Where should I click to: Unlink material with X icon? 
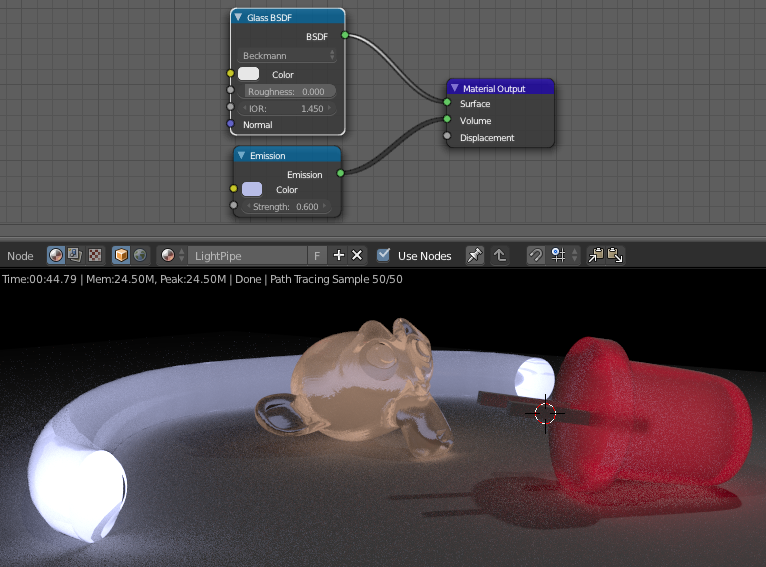tap(357, 255)
